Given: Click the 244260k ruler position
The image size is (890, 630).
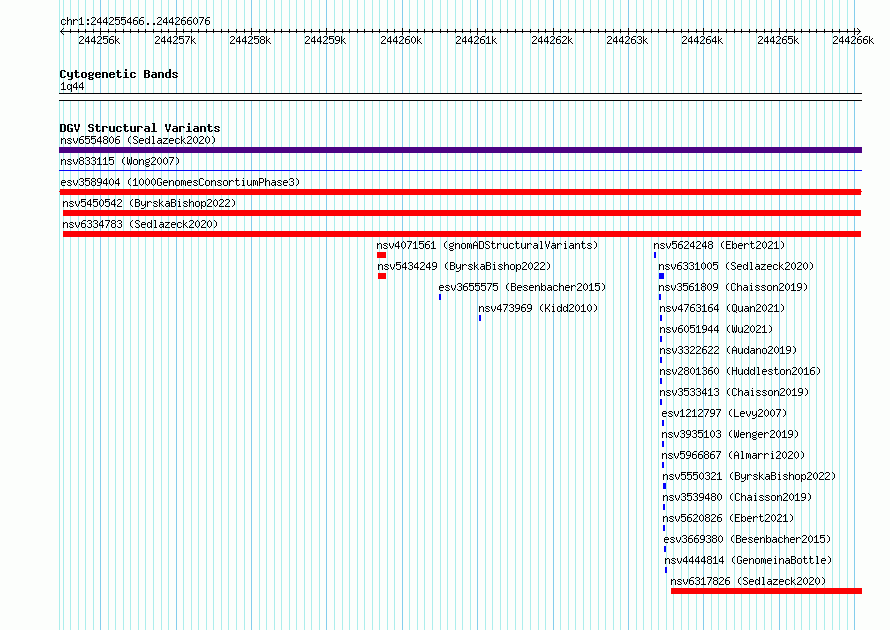Looking at the screenshot, I should point(401,40).
